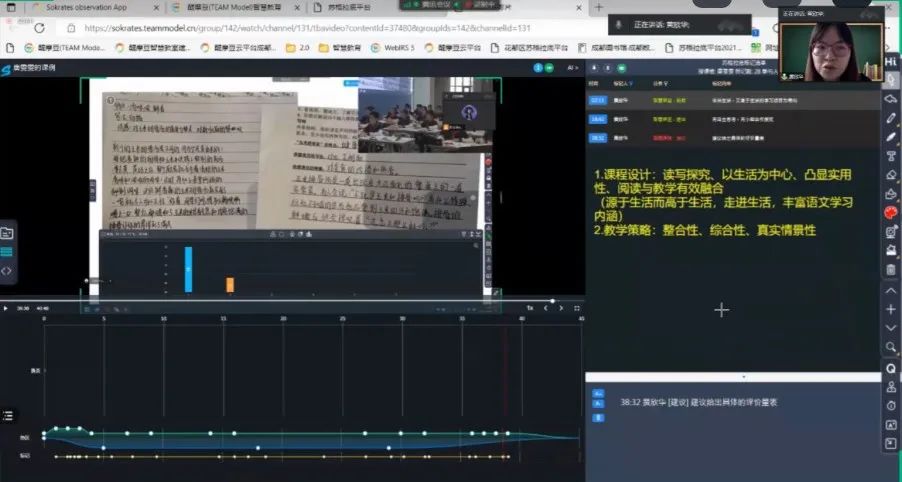Click the up chevron in right toolbar
The width and height of the screenshot is (902, 482).
(x=891, y=289)
